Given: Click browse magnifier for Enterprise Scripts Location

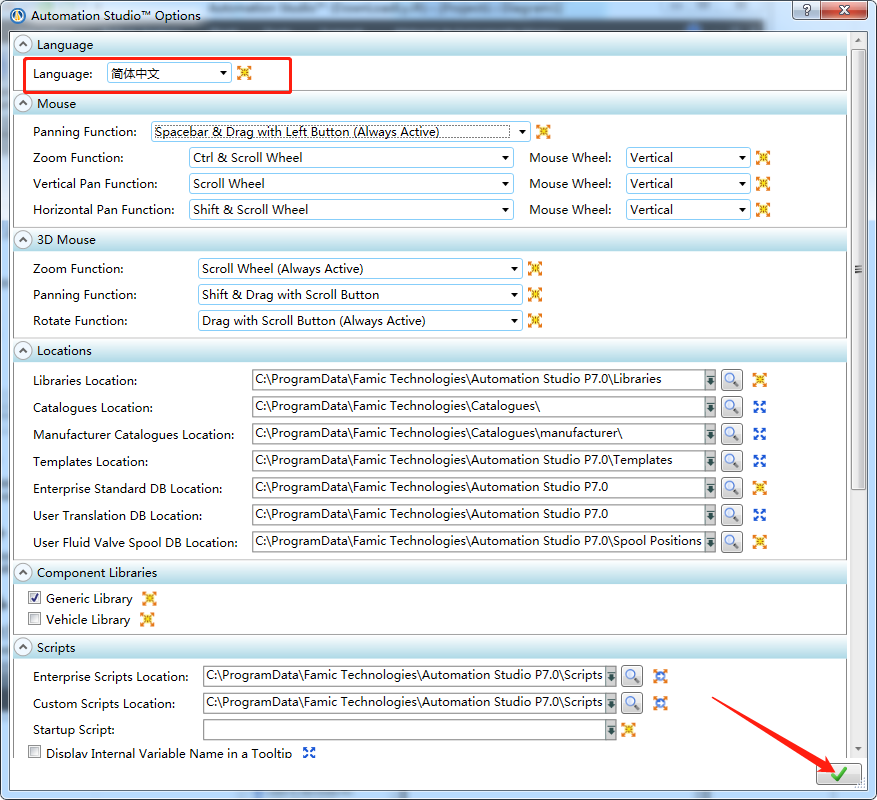Looking at the screenshot, I should (x=632, y=676).
